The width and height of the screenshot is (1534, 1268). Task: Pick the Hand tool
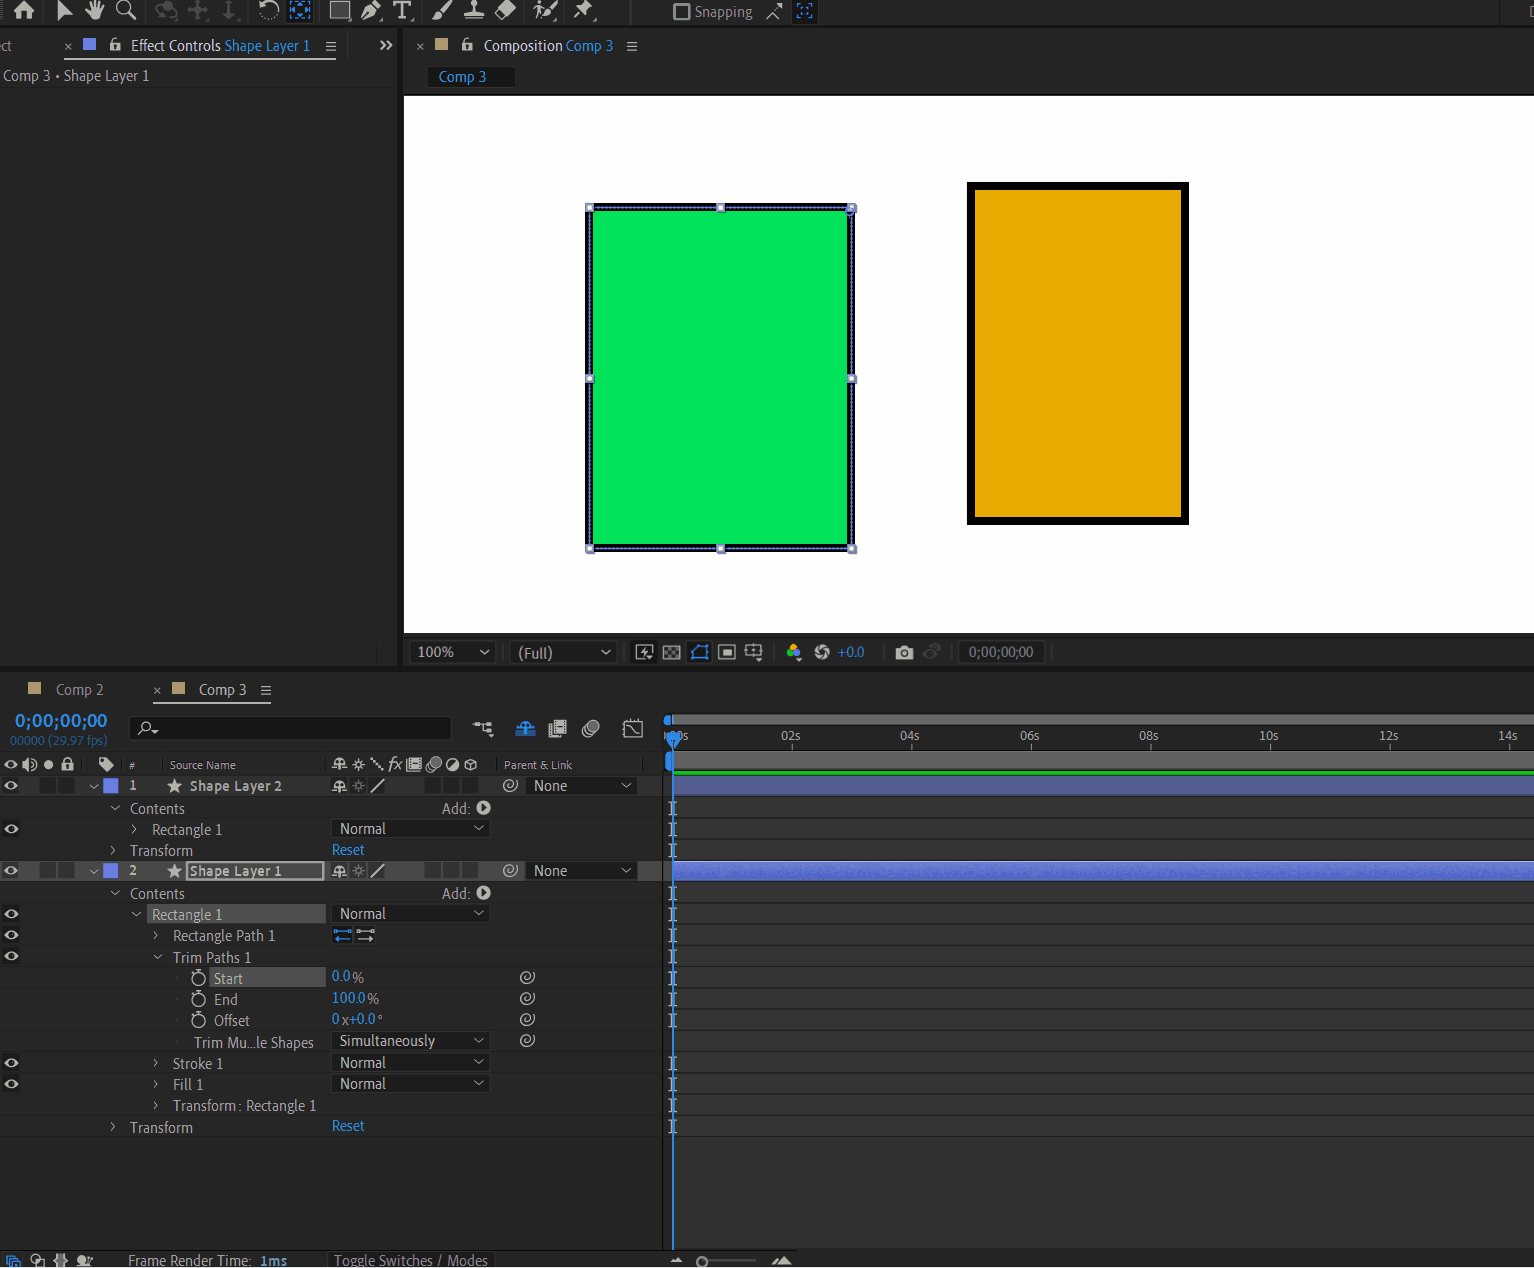point(94,11)
